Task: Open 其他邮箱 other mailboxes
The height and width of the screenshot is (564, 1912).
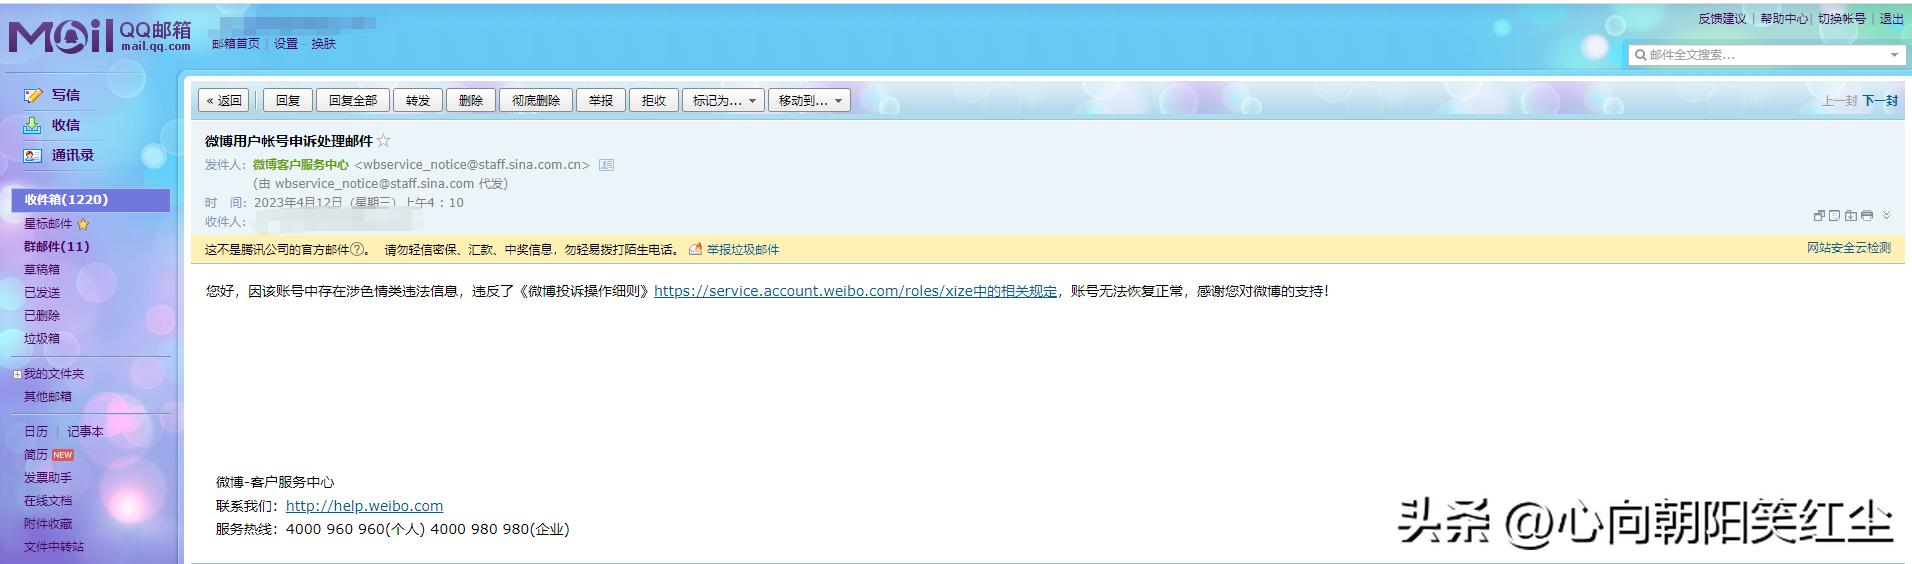Action: point(48,397)
